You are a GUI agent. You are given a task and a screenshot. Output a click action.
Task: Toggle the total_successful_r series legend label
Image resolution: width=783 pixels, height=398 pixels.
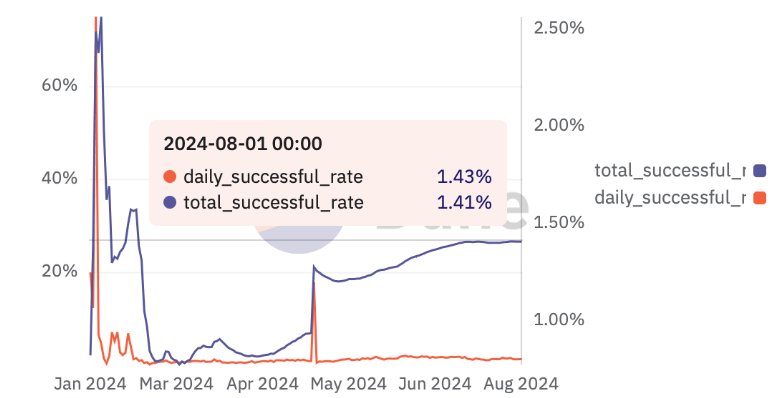click(x=670, y=171)
